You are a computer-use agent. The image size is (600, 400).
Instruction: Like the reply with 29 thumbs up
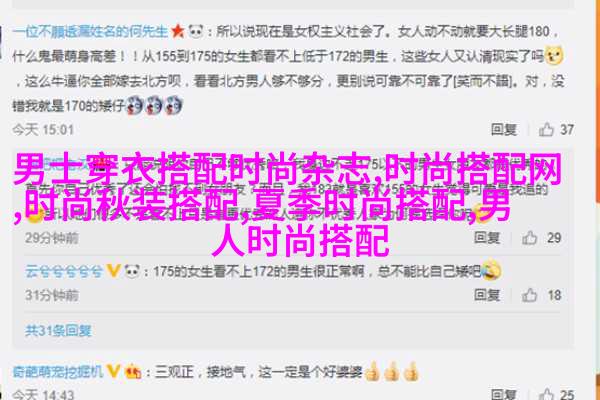coord(530,238)
